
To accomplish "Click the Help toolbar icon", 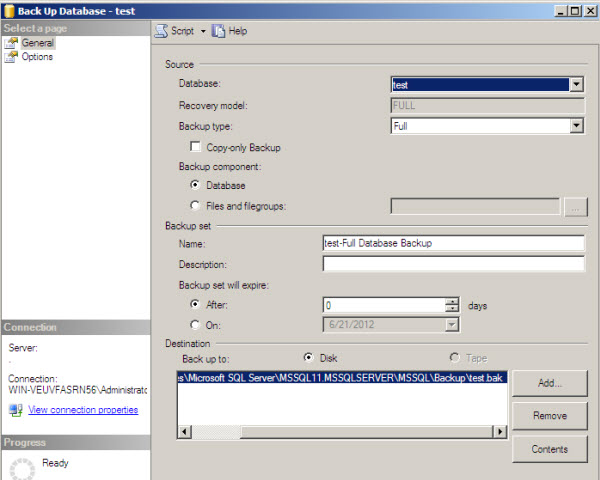I will point(218,31).
